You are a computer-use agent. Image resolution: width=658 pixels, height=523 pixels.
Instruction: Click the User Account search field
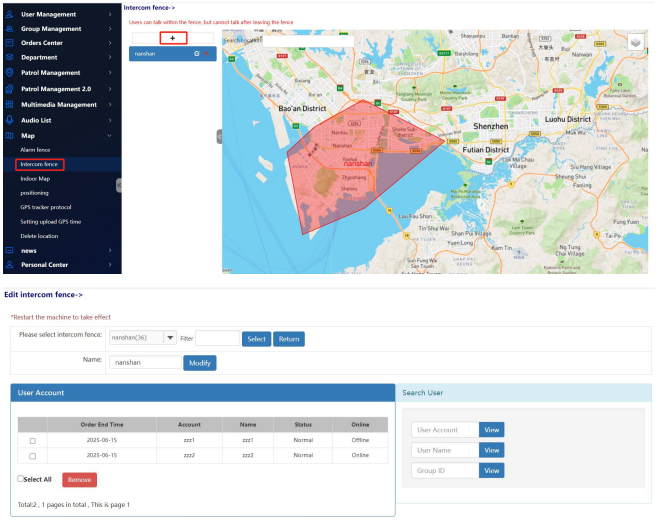(x=444, y=430)
